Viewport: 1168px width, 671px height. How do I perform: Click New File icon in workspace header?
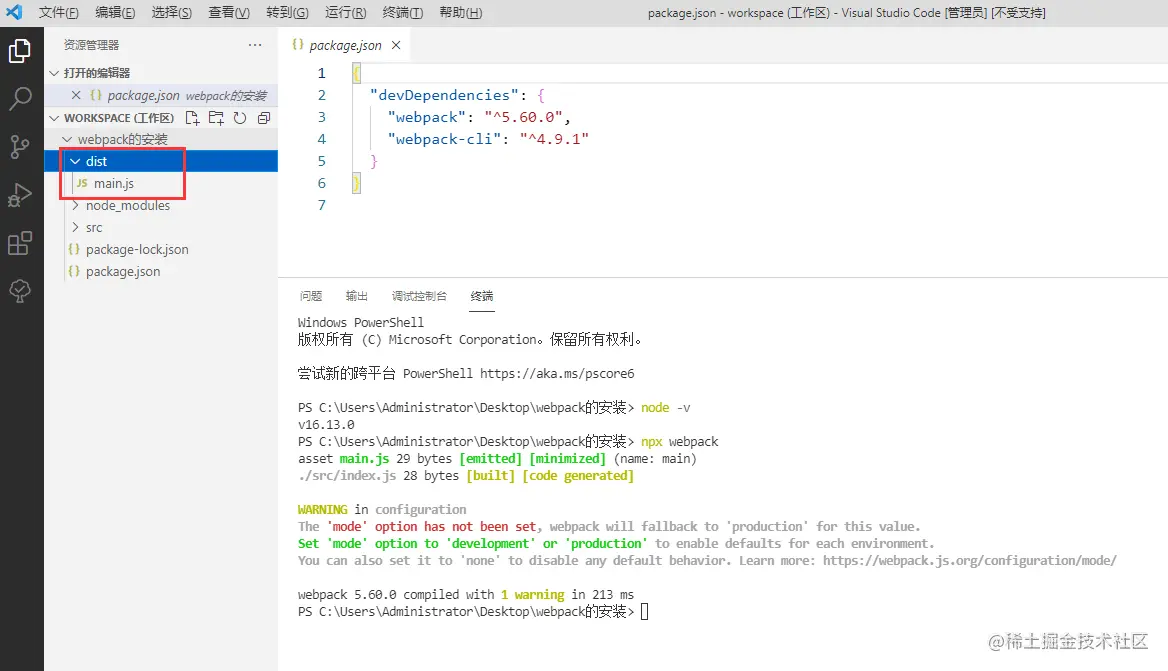click(192, 118)
